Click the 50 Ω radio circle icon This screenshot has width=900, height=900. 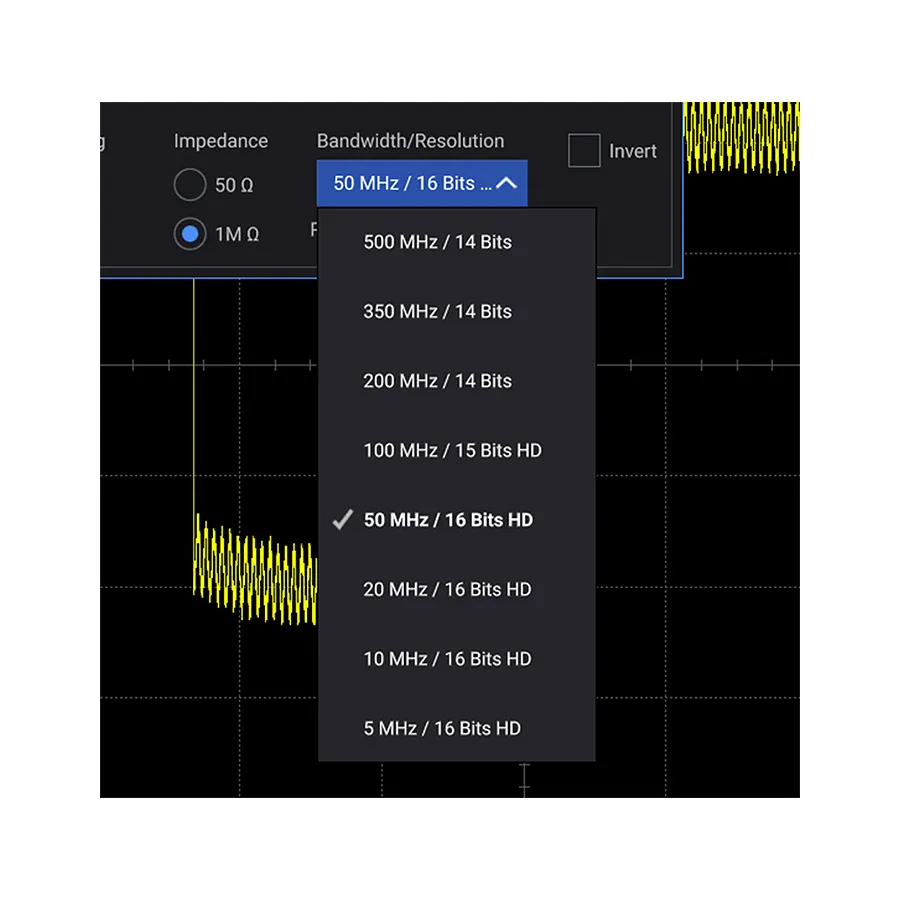(190, 185)
